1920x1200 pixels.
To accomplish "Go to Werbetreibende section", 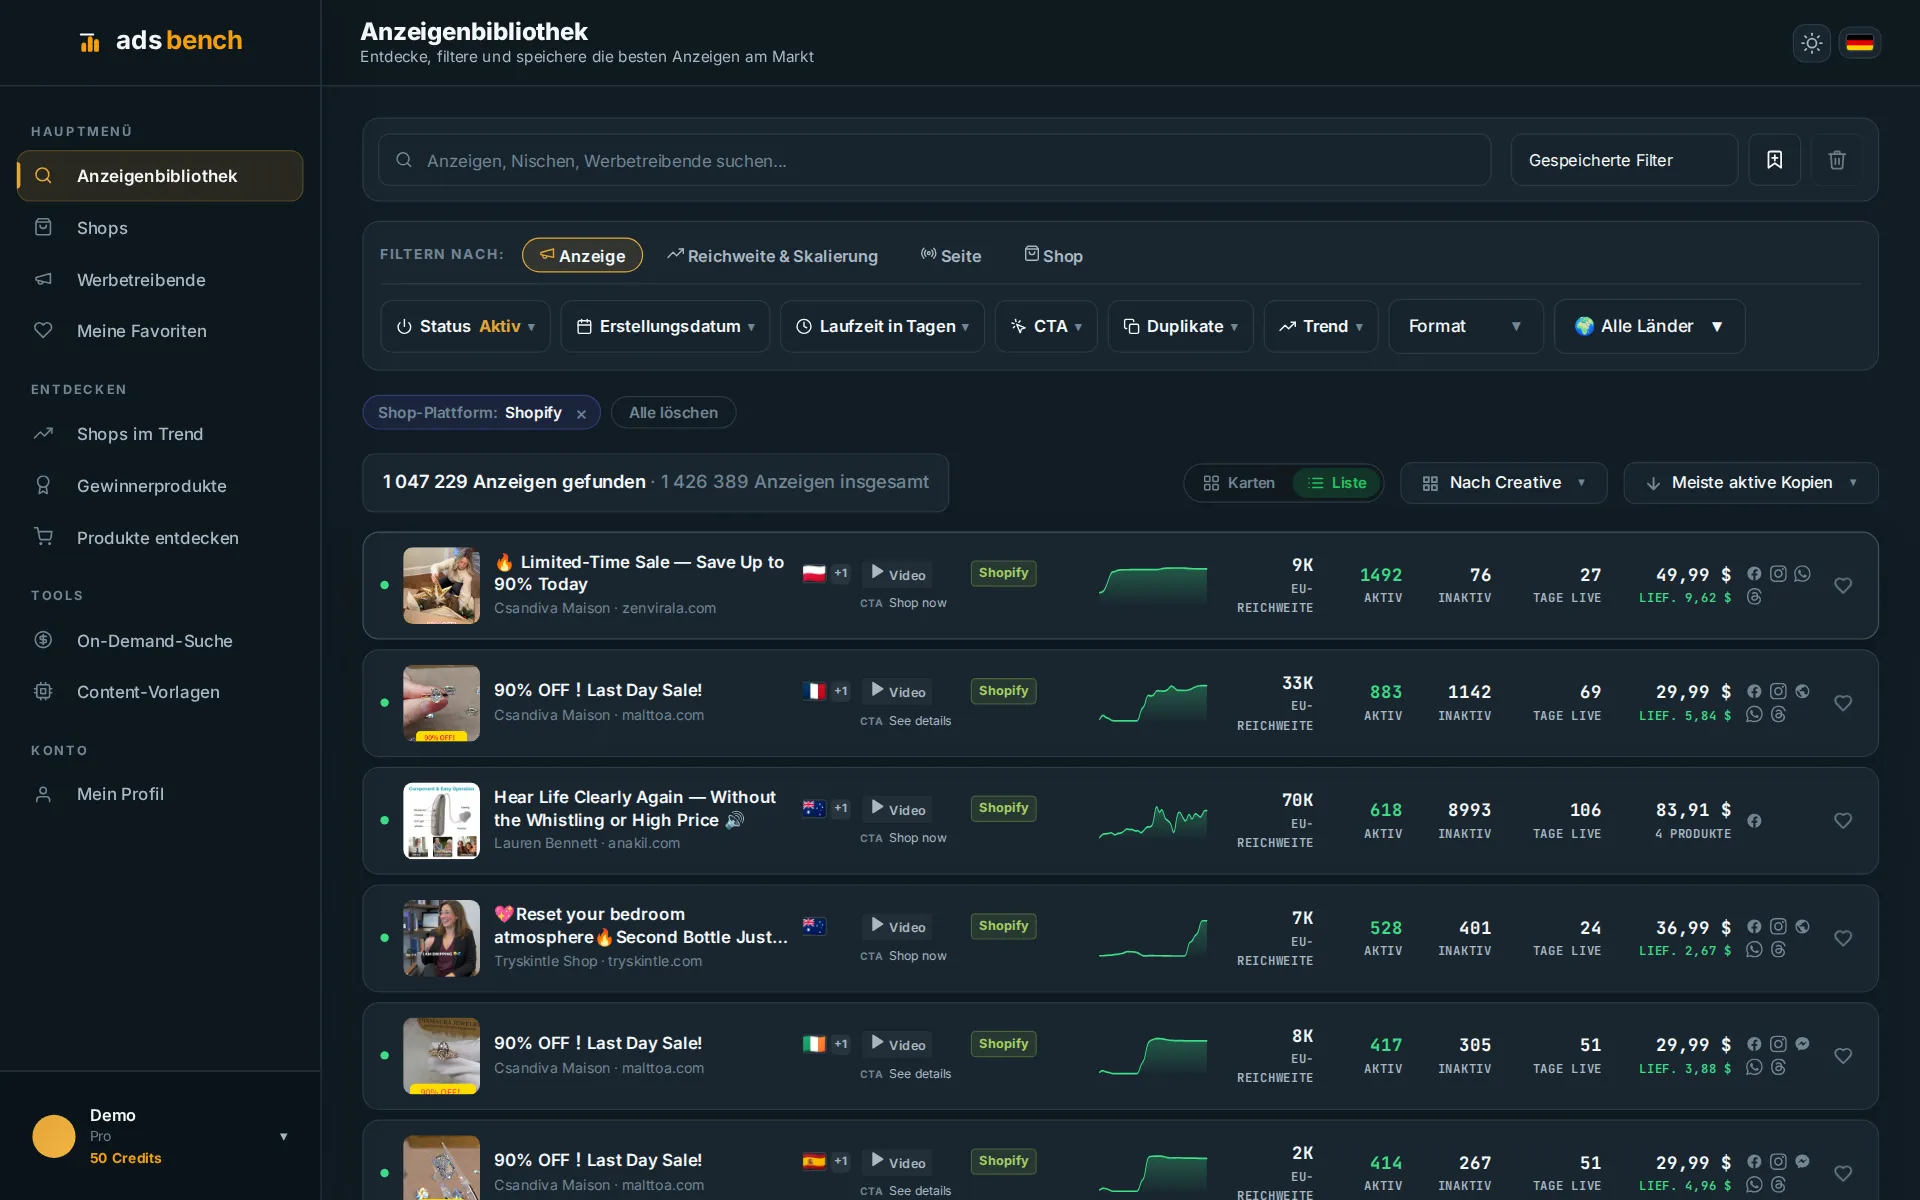I will [x=160, y=280].
